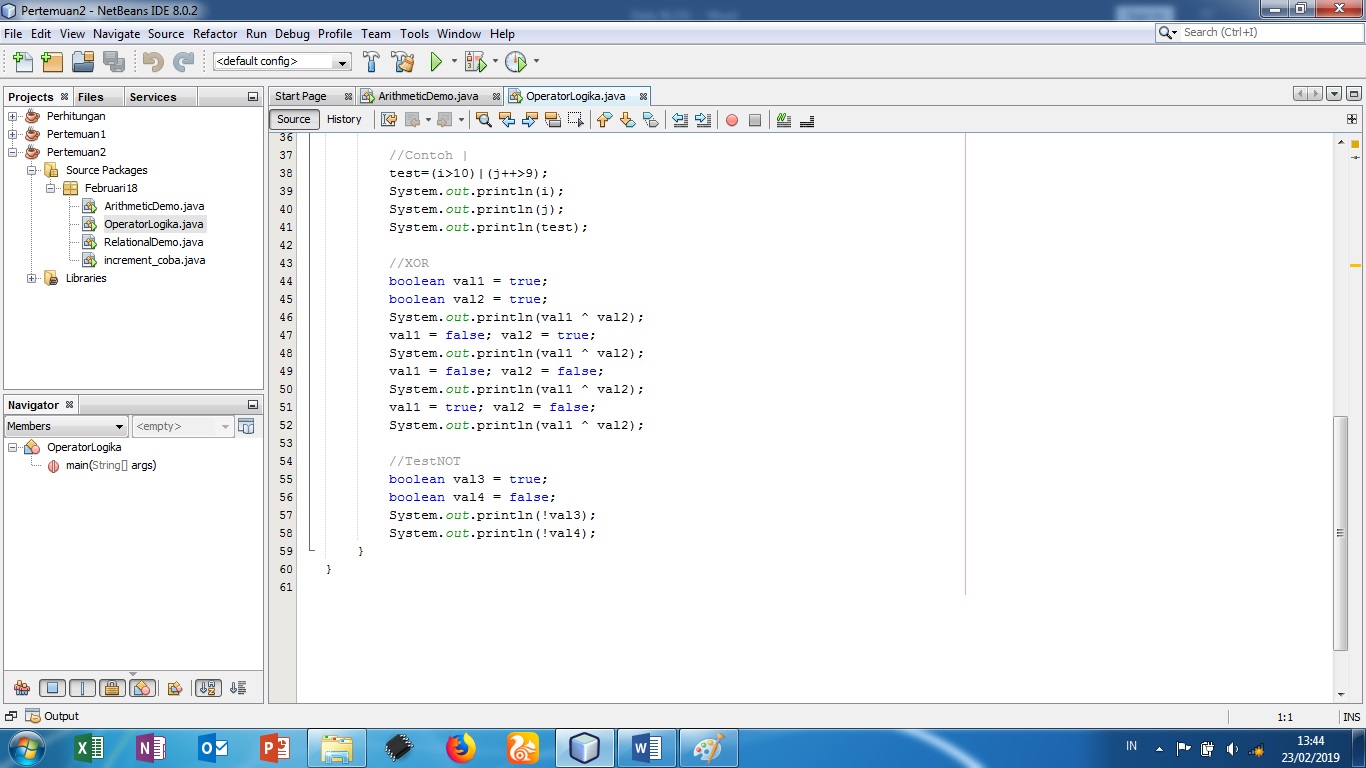The height and width of the screenshot is (768, 1366).
Task: Click Sort by Source in Navigator
Action: click(238, 688)
